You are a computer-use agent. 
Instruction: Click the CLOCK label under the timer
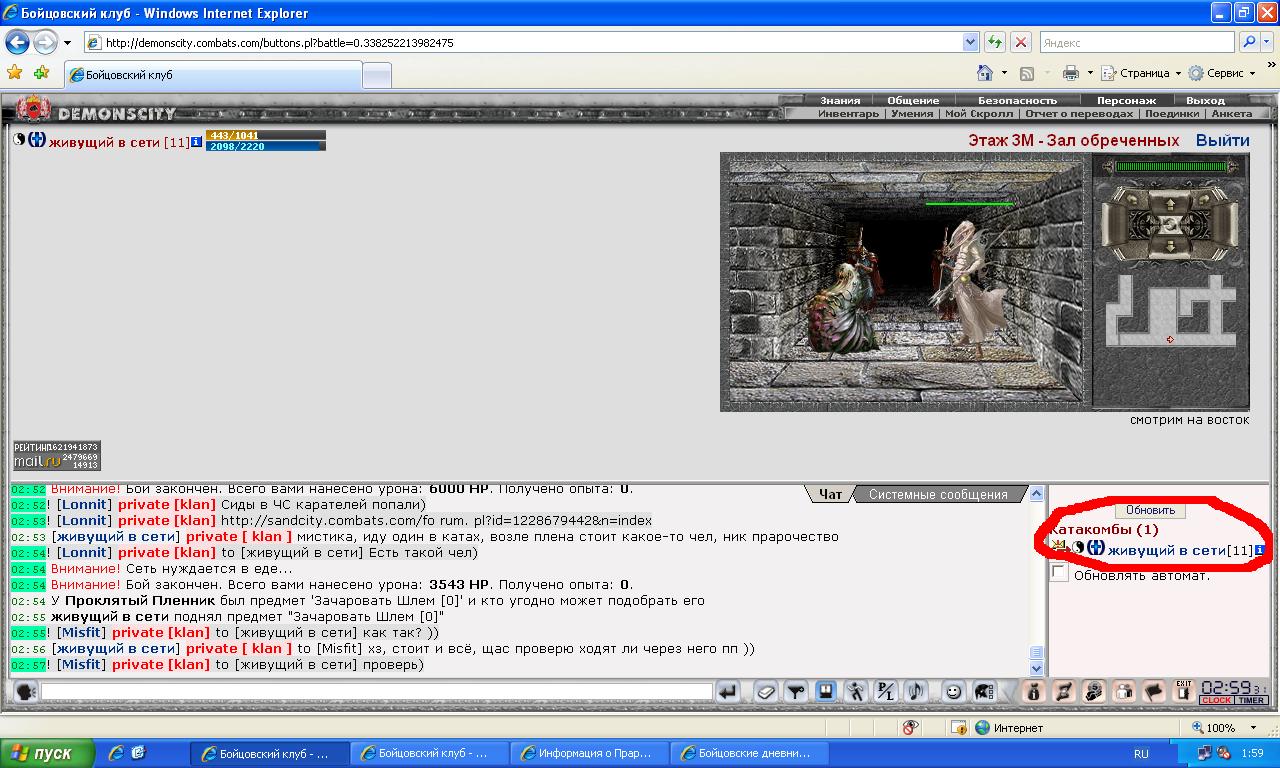(x=1216, y=700)
